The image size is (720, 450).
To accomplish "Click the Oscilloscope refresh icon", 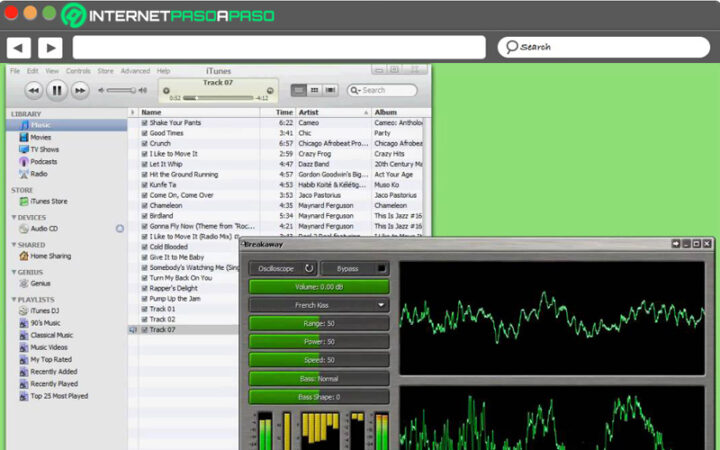I will [309, 268].
